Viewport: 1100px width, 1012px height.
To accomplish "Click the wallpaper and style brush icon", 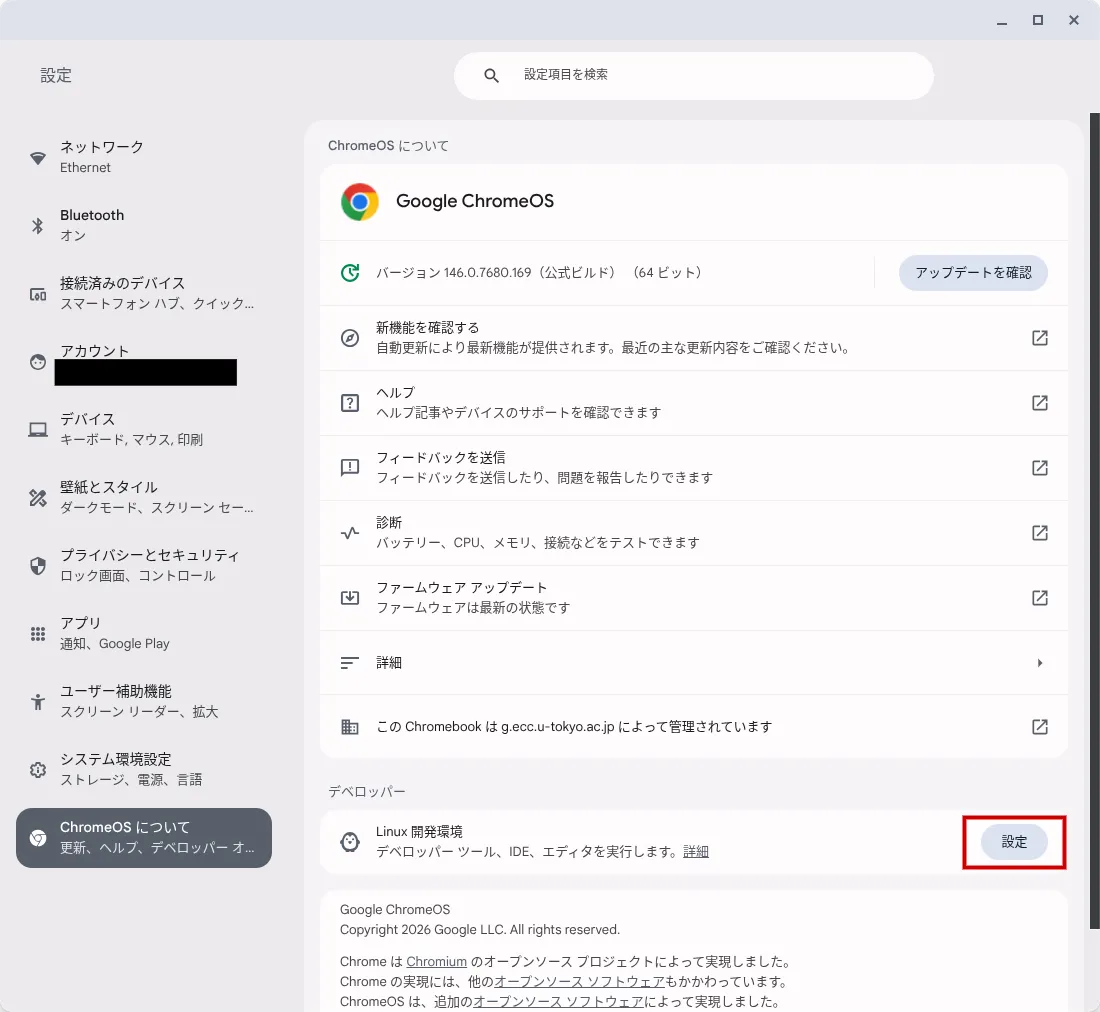I will [38, 498].
